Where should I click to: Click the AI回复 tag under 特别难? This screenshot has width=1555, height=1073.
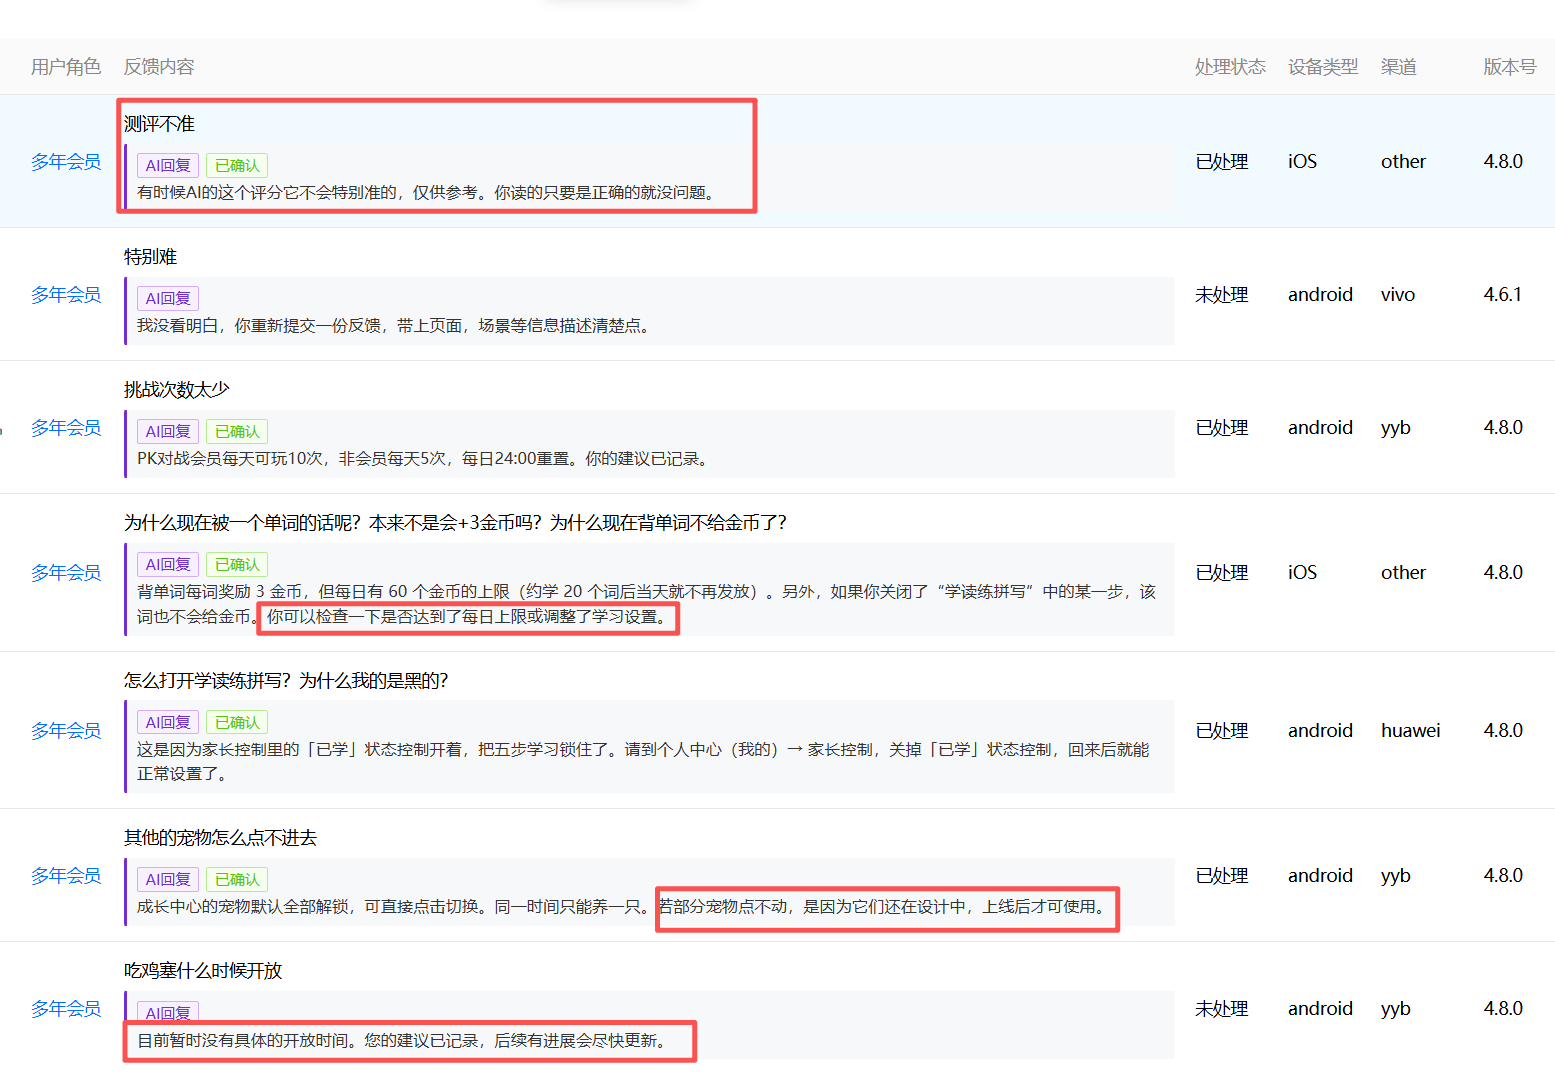(168, 298)
